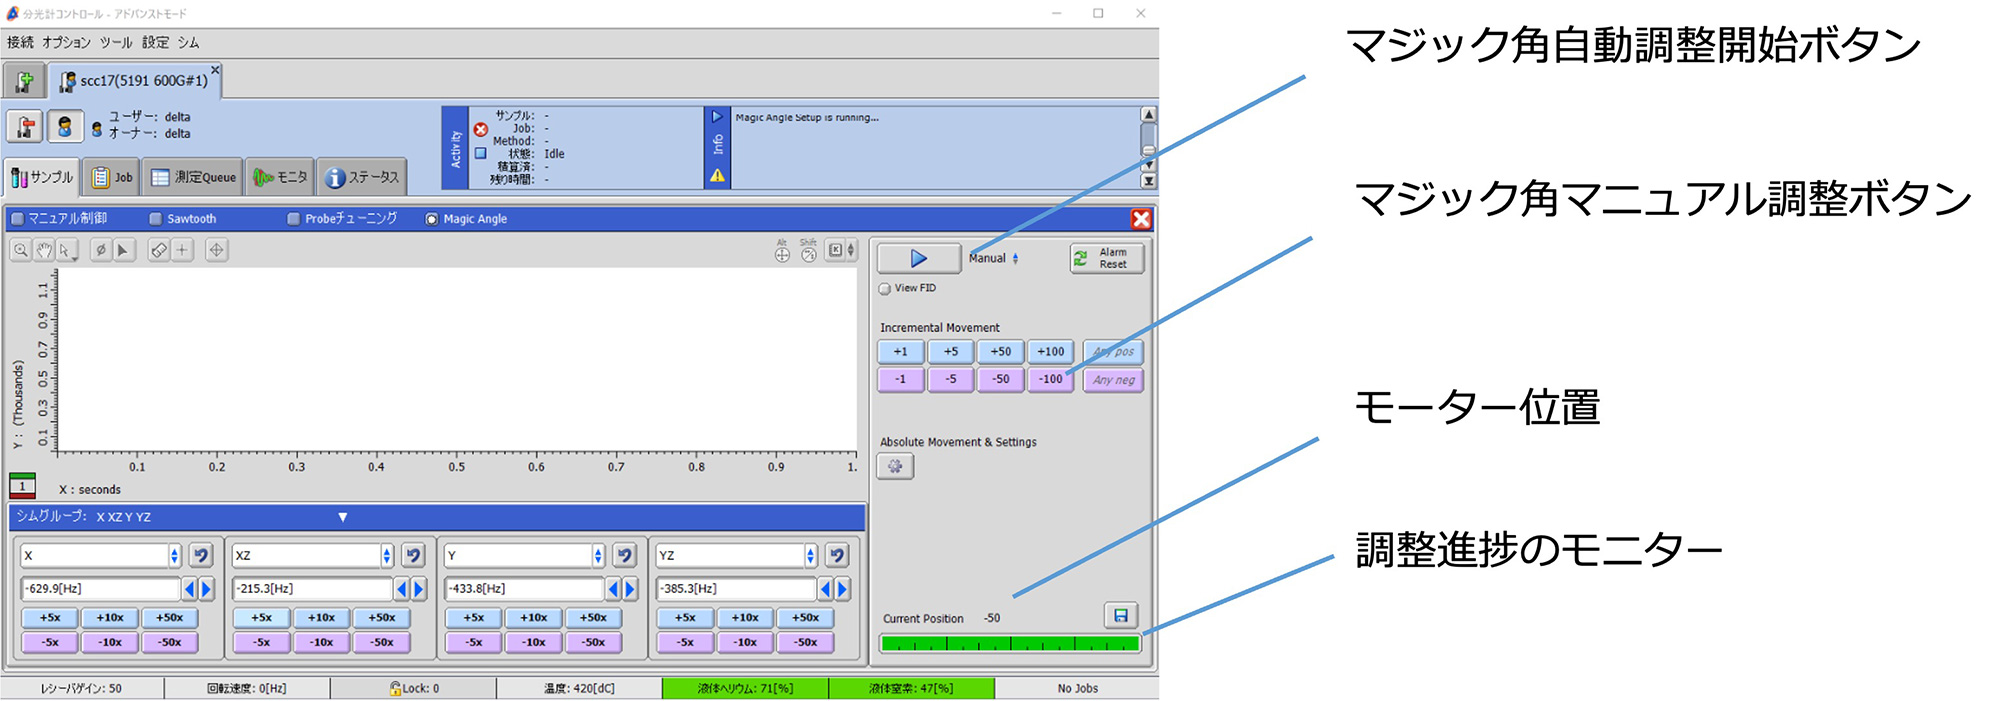
Task: Open the XZ shim selector dropdown
Action: tap(386, 555)
